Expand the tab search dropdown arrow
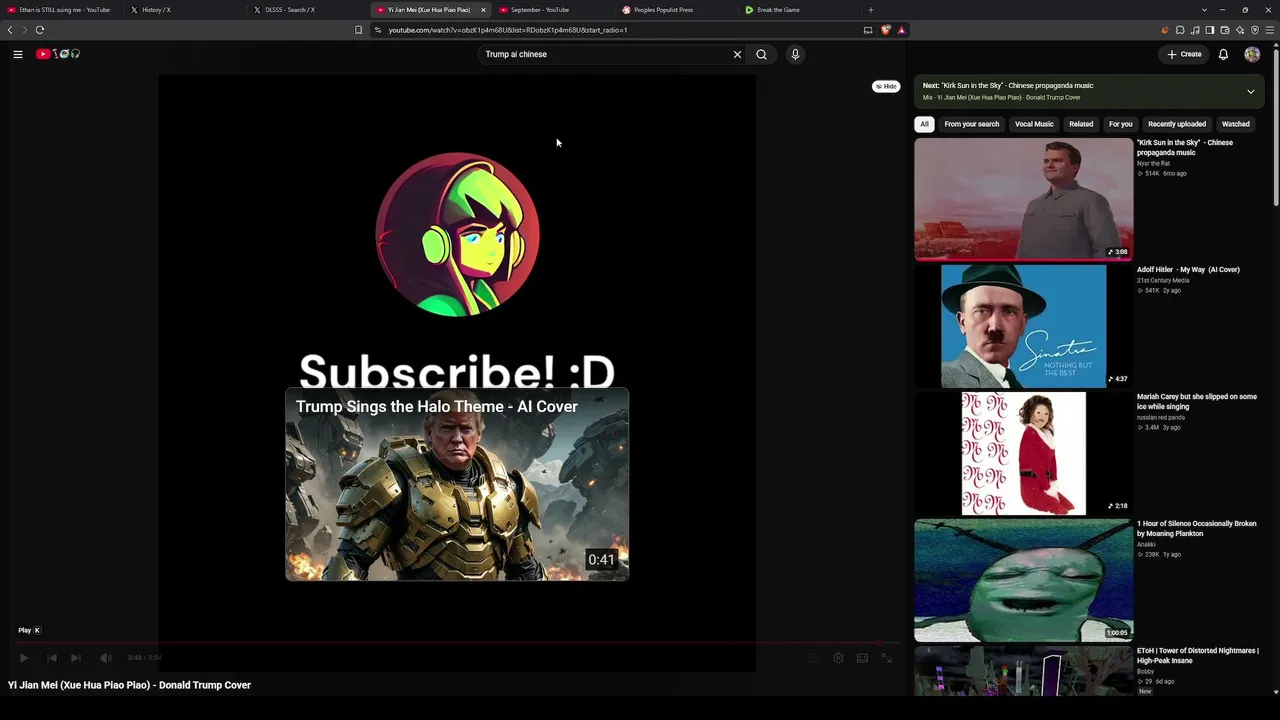 coord(1204,10)
